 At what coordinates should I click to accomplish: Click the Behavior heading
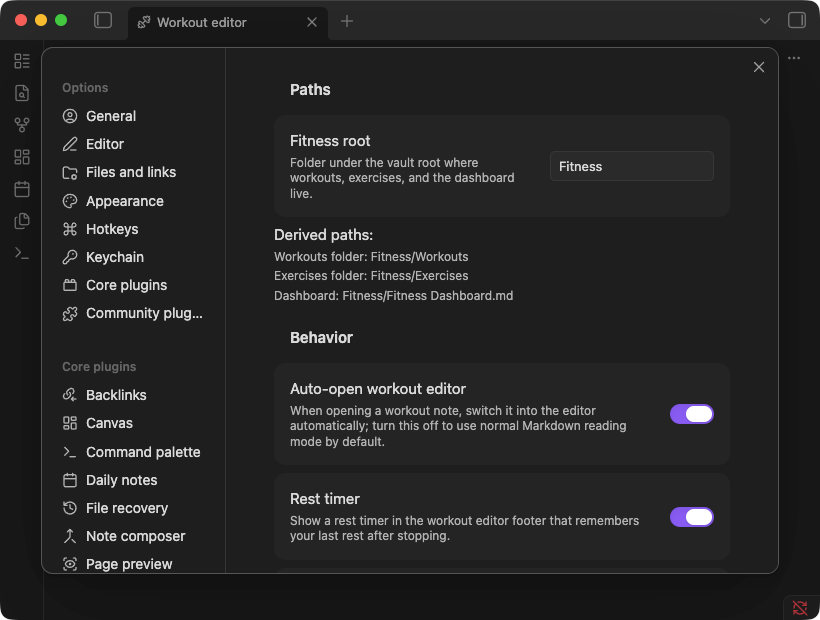[321, 338]
